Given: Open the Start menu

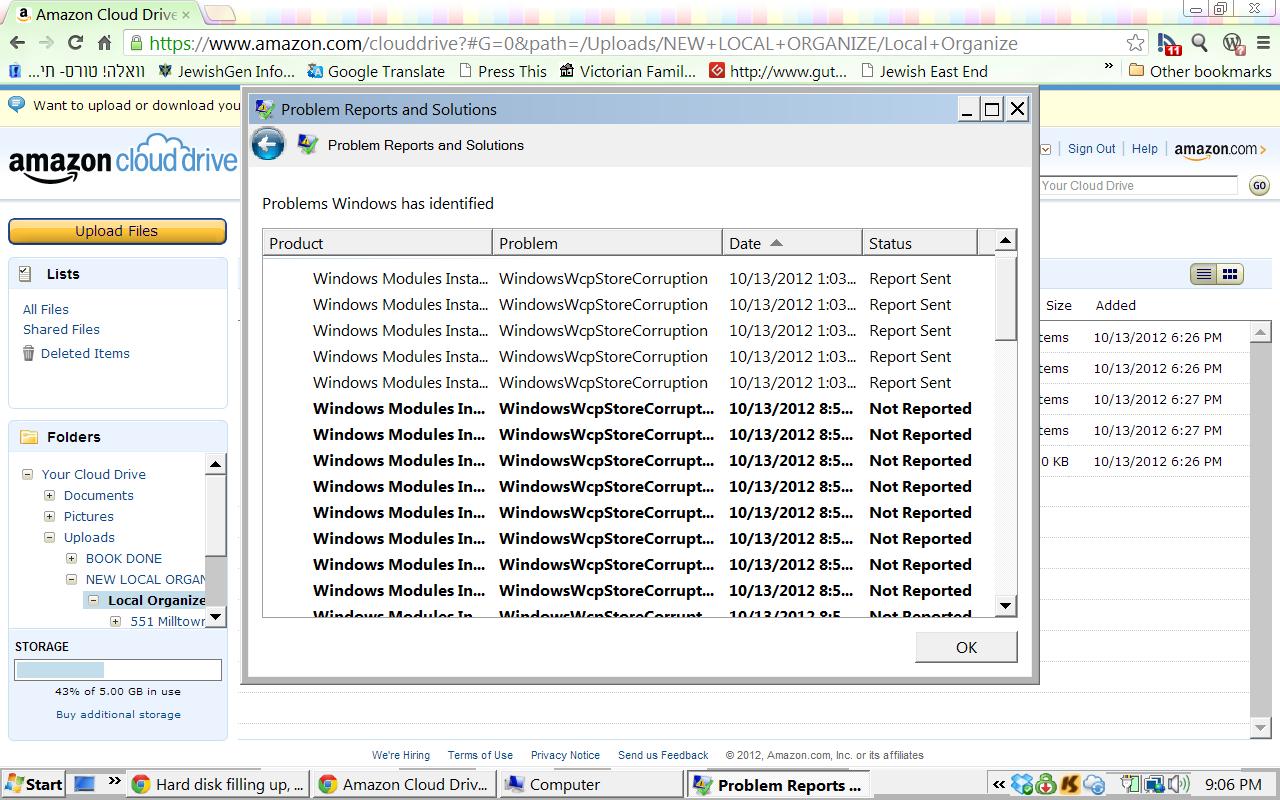Looking at the screenshot, I should pos(33,784).
